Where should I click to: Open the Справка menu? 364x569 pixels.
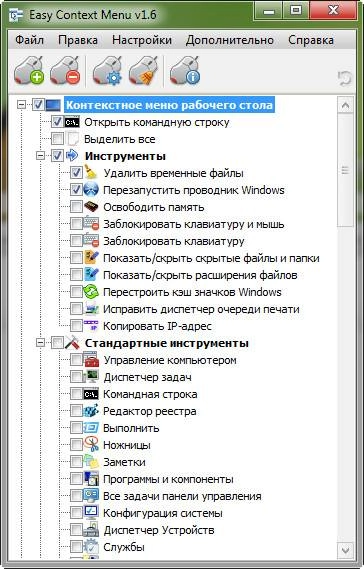click(311, 40)
